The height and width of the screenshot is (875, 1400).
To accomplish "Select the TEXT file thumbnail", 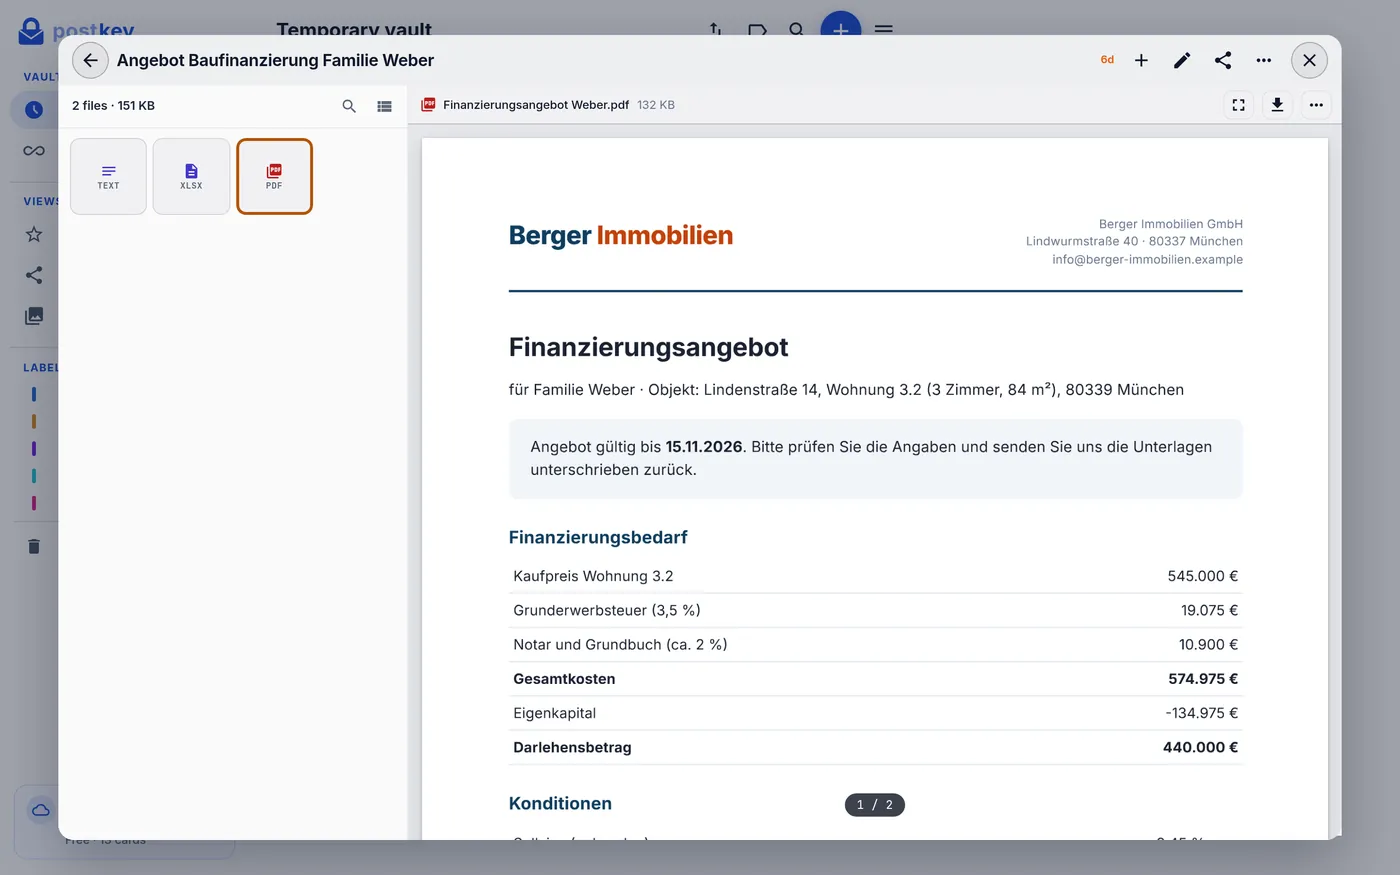I will click(x=108, y=176).
